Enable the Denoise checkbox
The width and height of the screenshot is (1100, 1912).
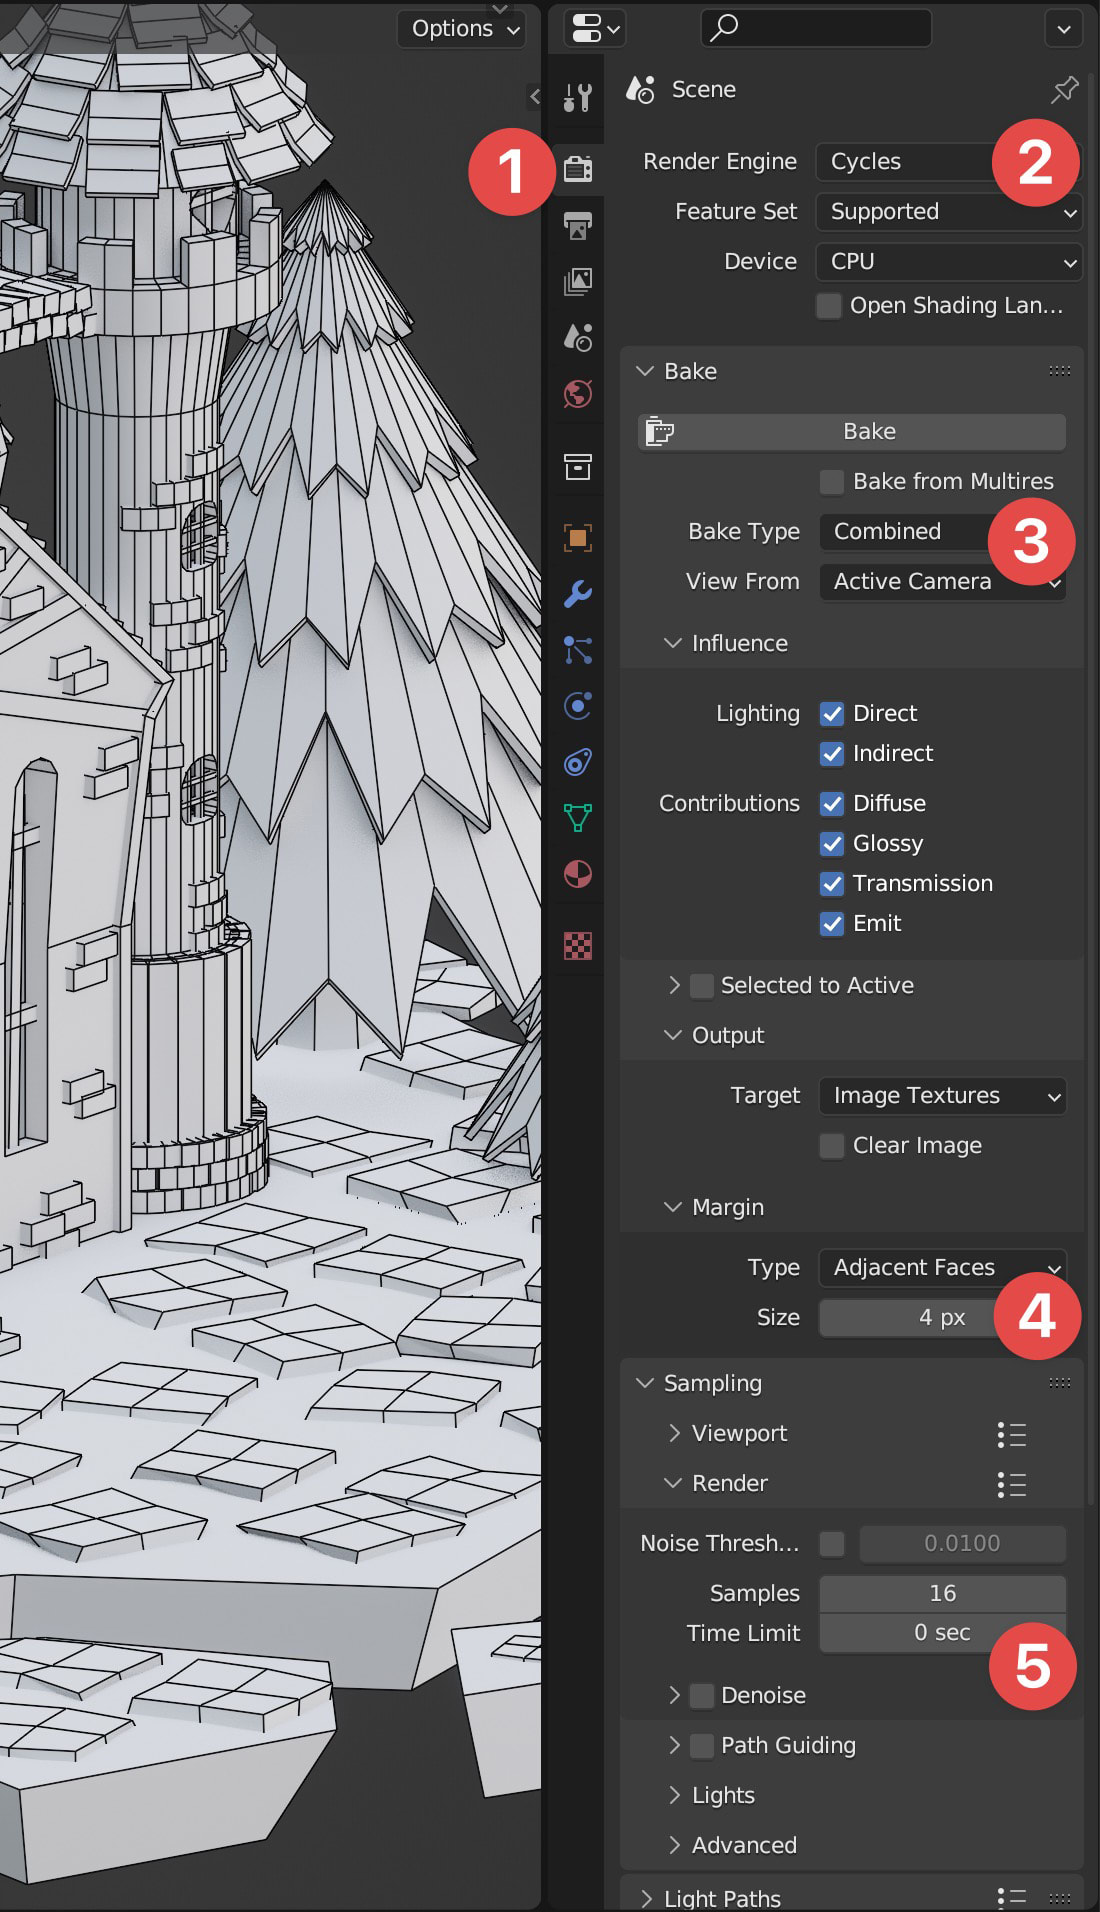[x=702, y=1696]
